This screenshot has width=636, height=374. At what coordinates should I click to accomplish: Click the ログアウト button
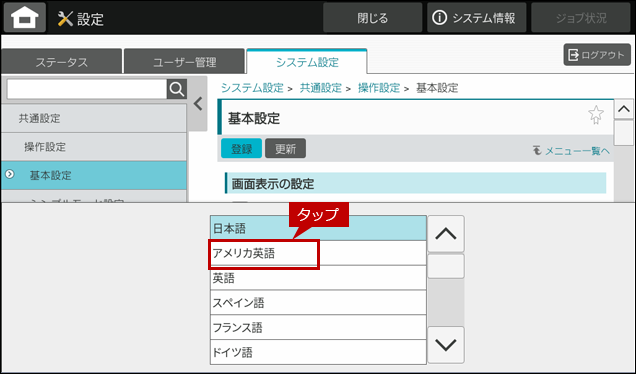597,55
